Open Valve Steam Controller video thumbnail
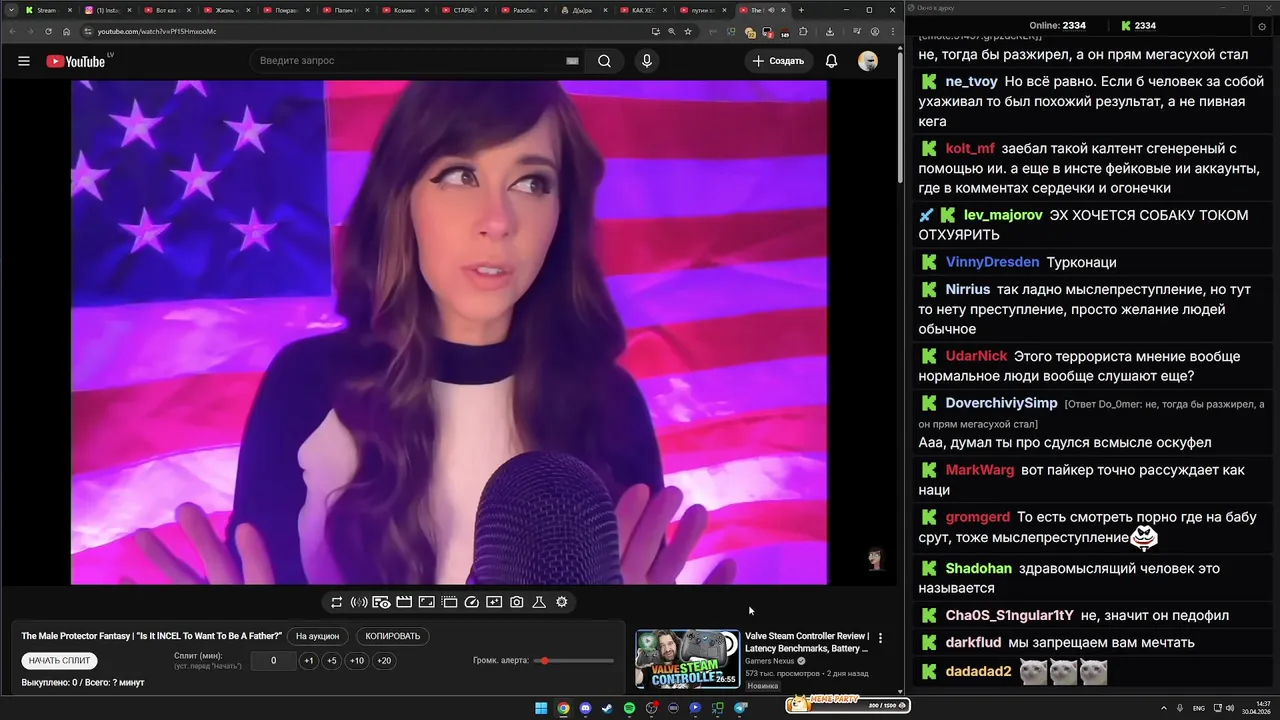The width and height of the screenshot is (1280, 720). click(688, 659)
